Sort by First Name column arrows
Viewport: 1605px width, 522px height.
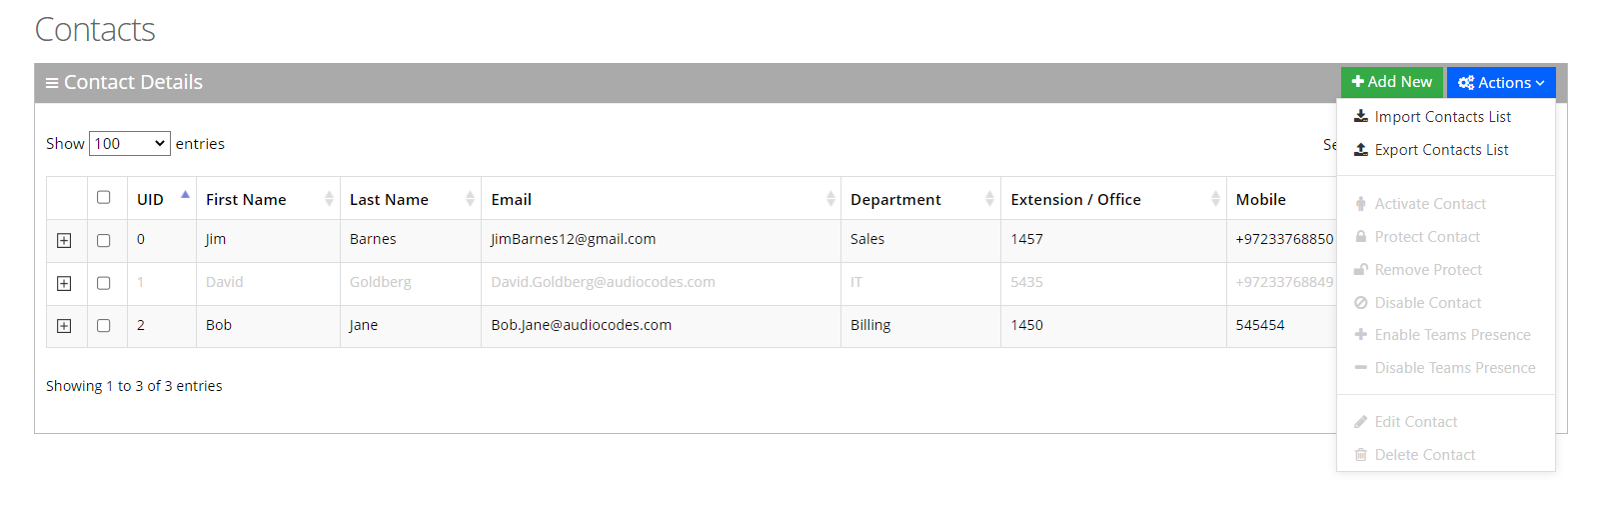(329, 199)
